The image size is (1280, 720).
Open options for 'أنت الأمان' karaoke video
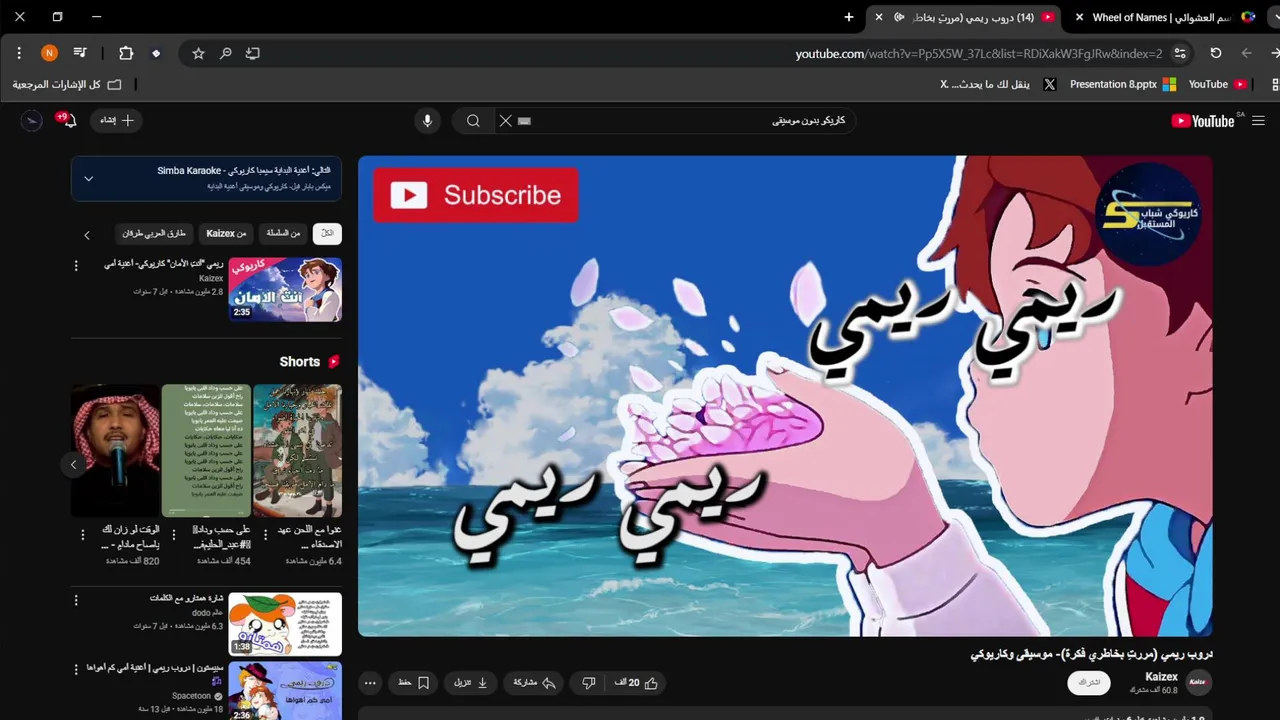pos(76,265)
